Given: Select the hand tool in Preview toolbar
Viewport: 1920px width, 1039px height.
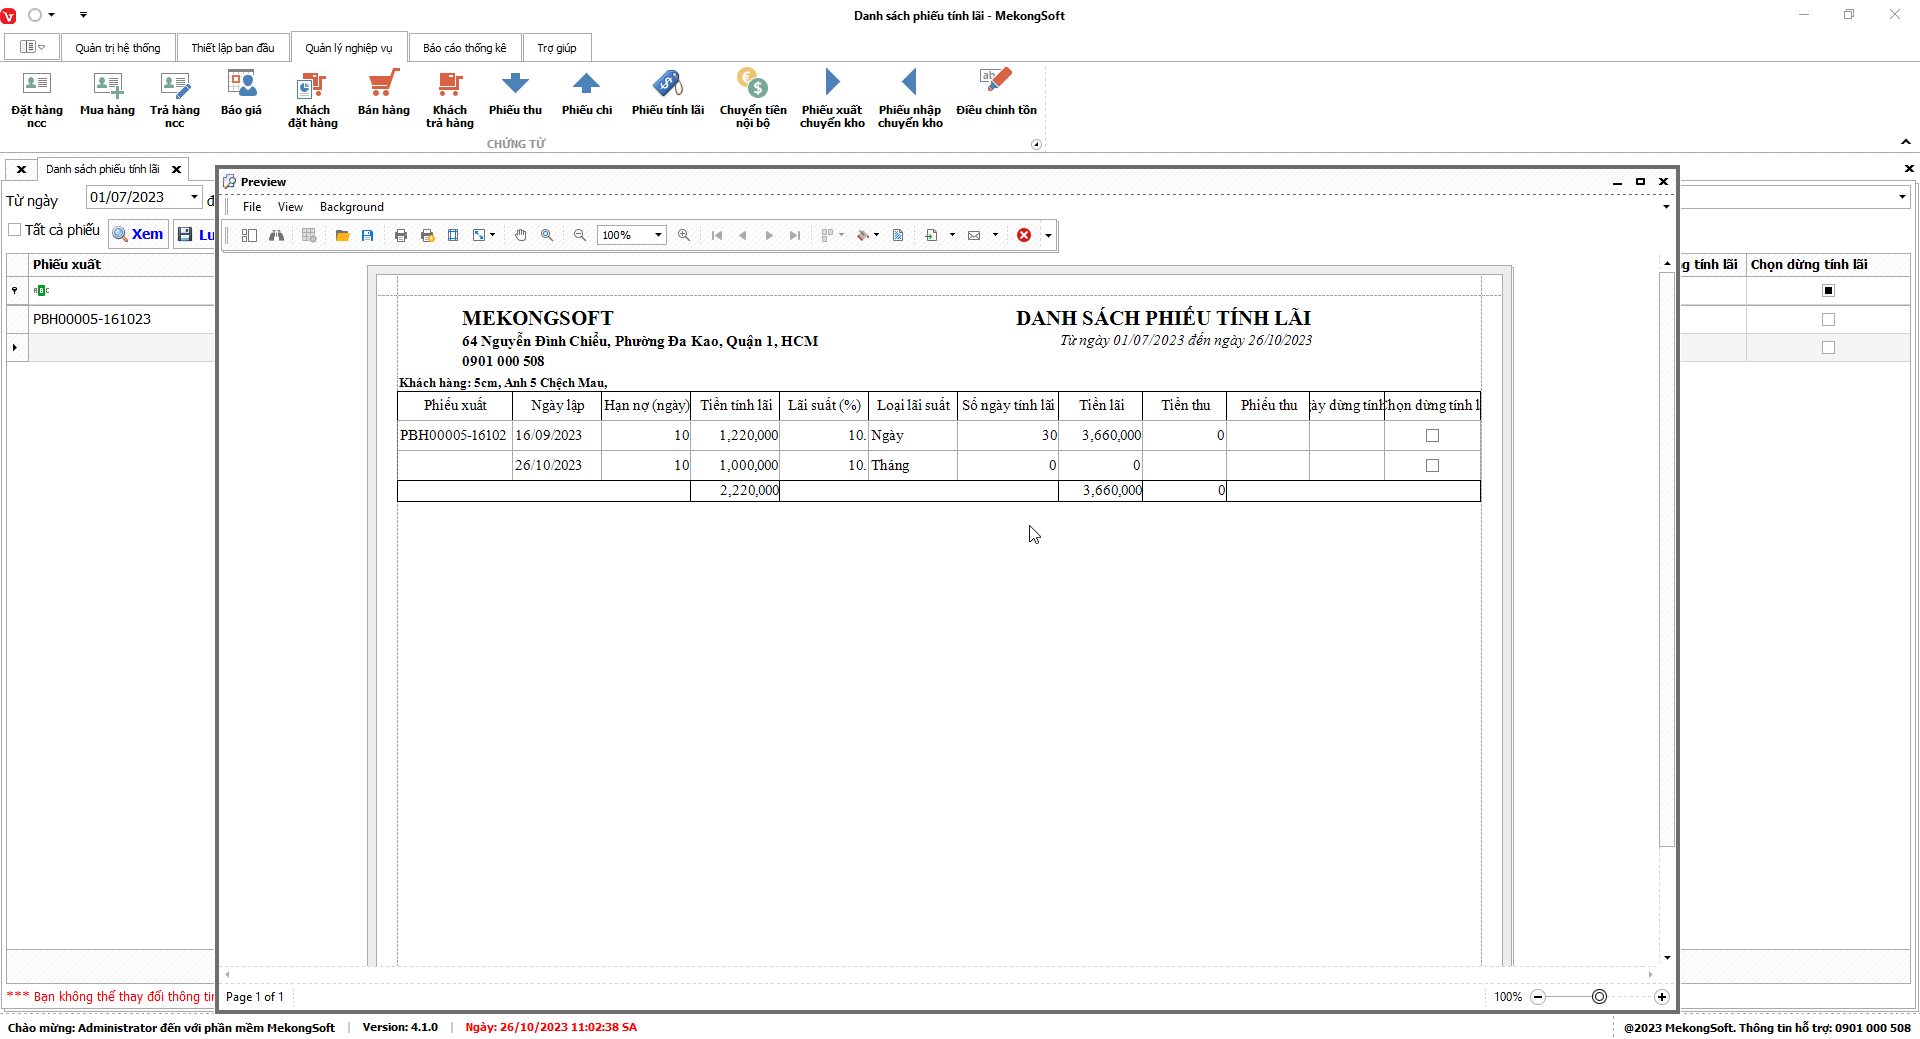Looking at the screenshot, I should [x=521, y=235].
